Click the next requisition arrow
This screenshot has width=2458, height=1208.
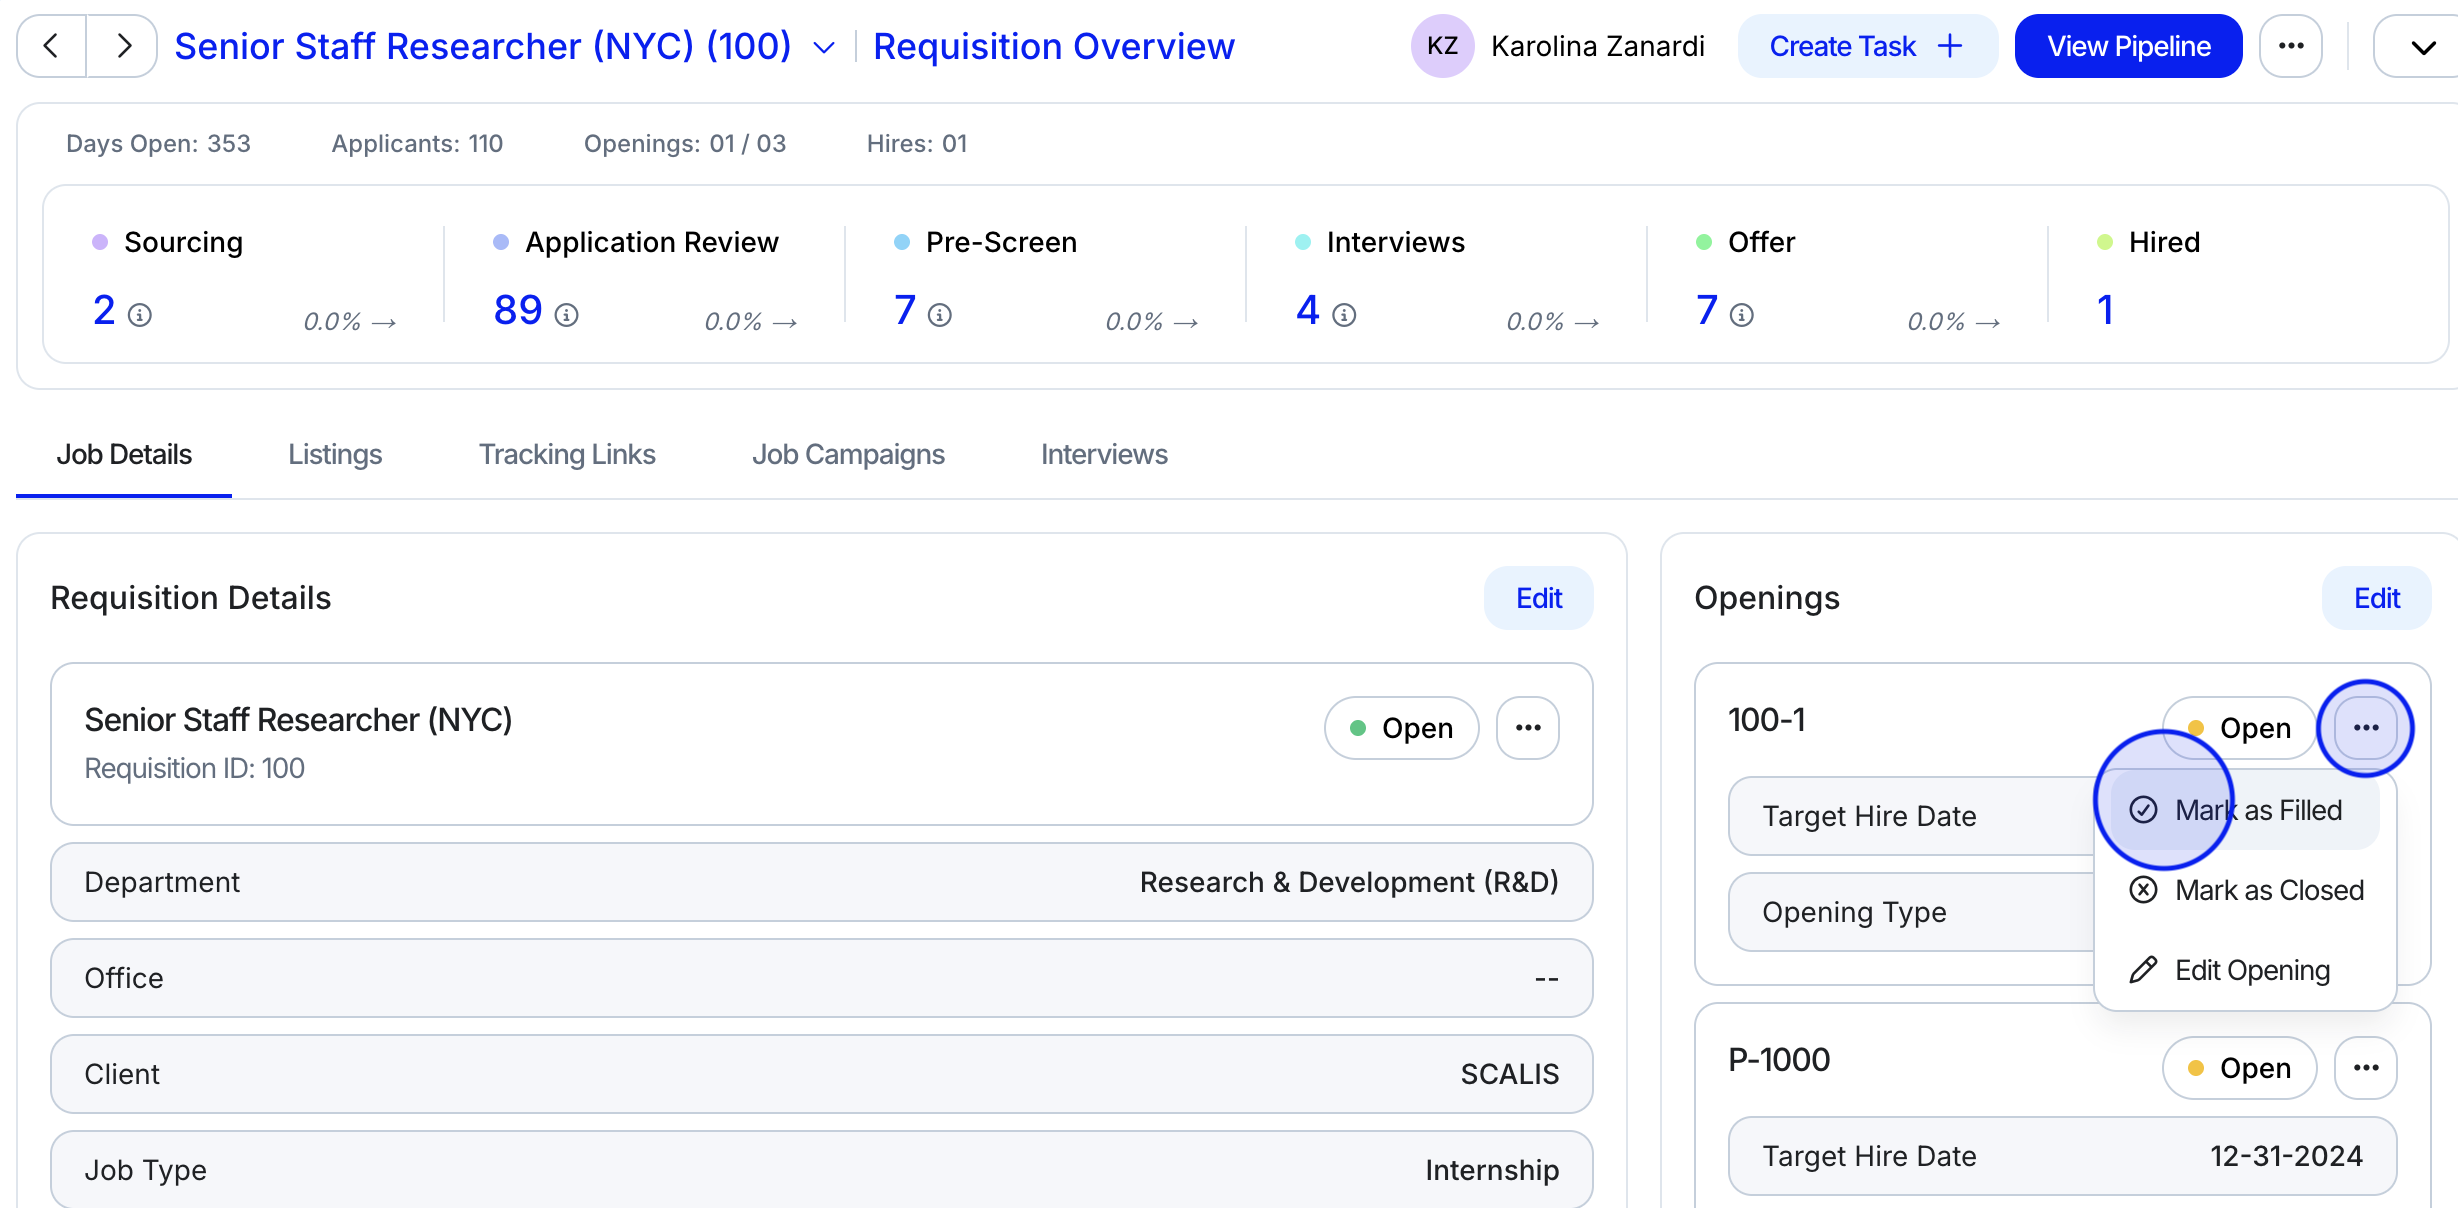tap(122, 46)
